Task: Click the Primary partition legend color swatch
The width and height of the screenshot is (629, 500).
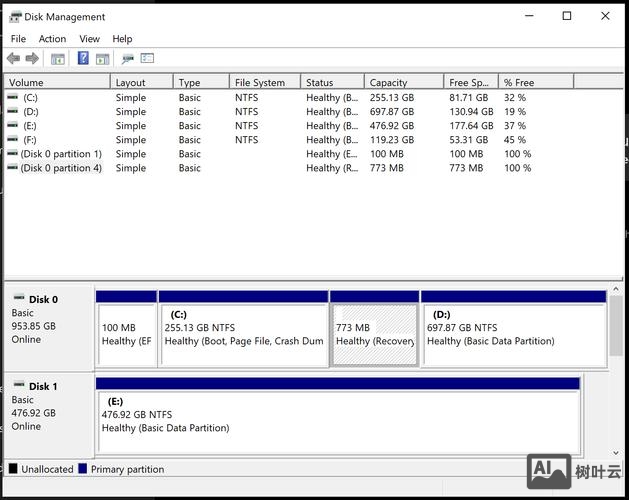Action: pos(82,469)
